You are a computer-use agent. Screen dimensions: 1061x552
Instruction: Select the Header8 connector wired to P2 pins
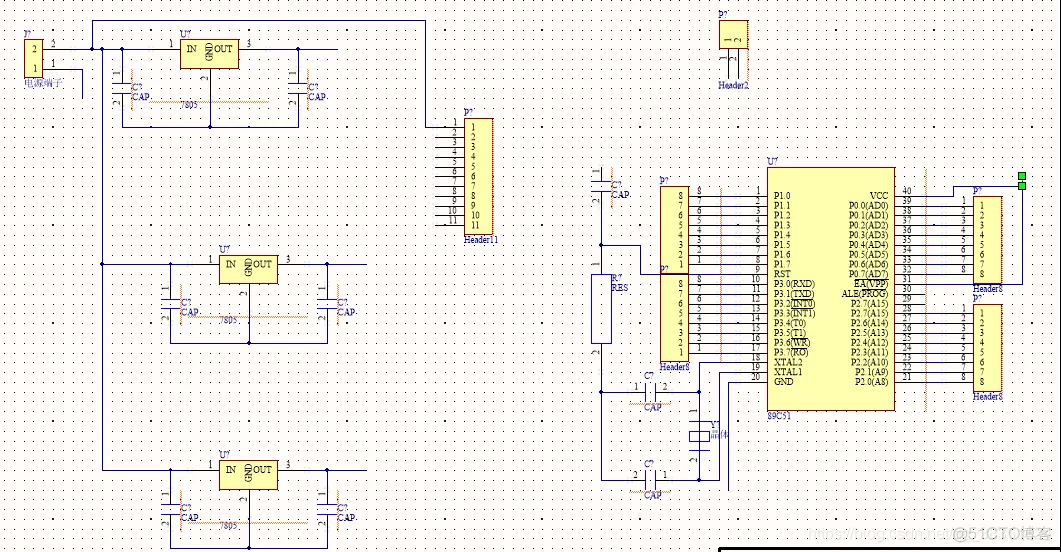(x=988, y=348)
